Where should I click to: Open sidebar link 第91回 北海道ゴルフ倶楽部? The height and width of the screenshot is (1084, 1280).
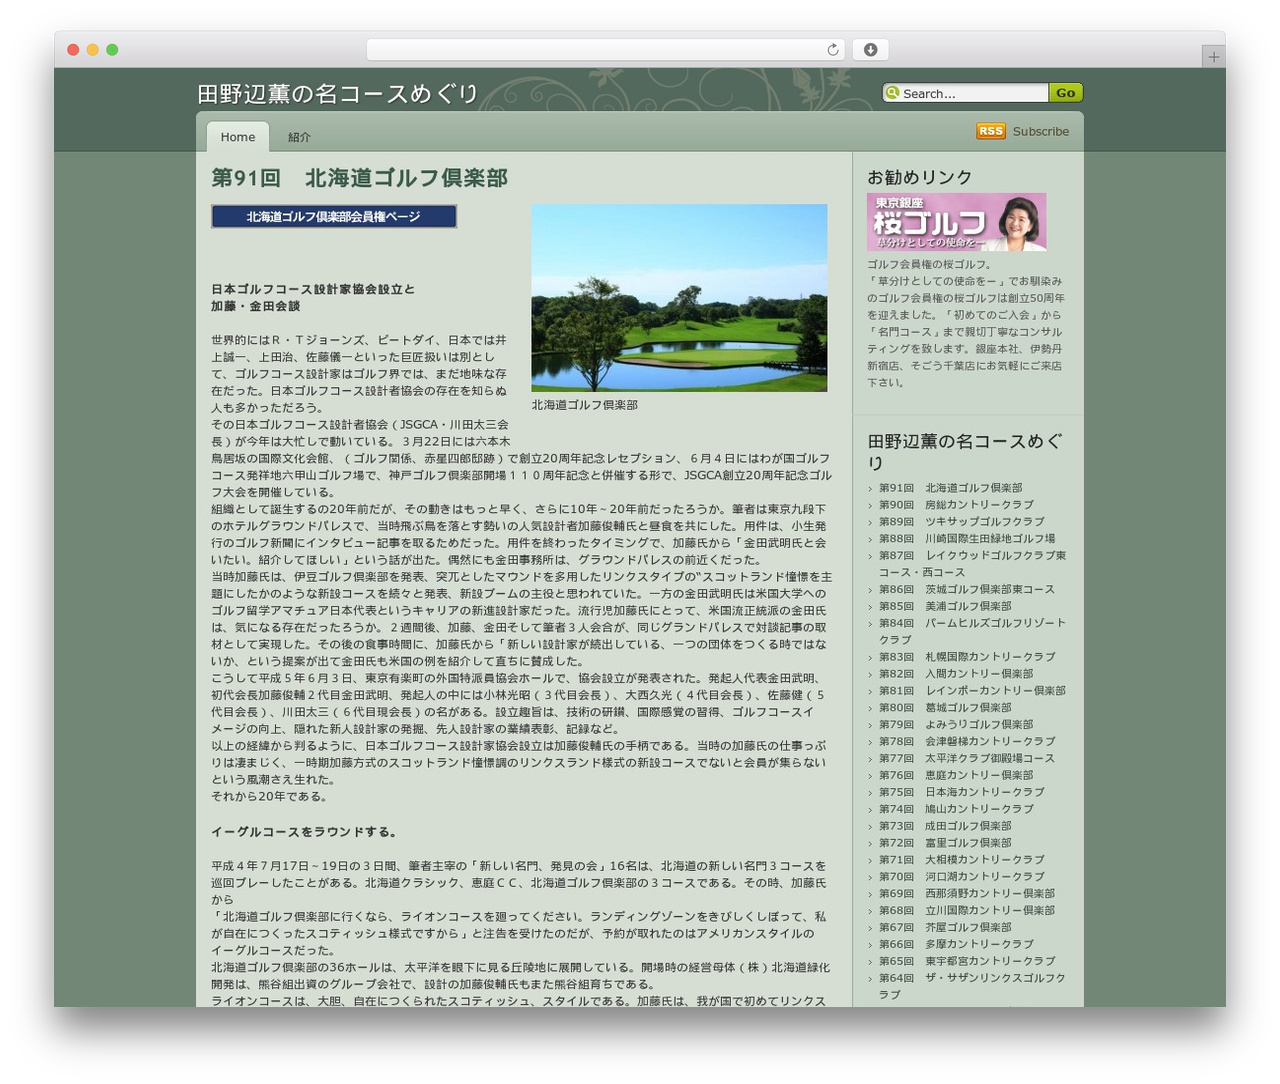coord(950,488)
